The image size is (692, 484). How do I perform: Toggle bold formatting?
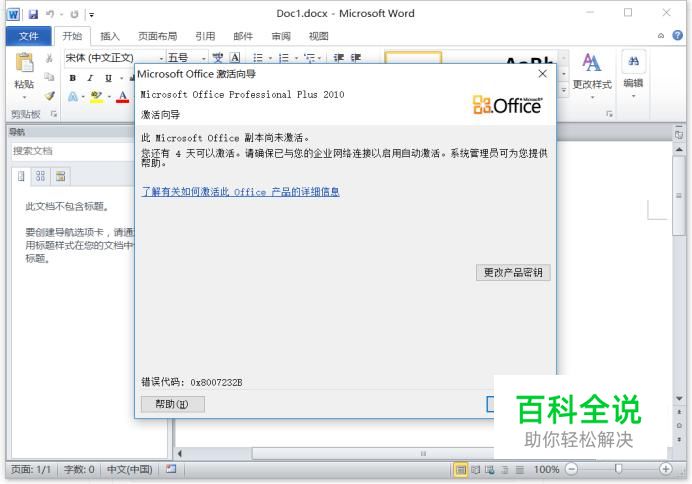[72, 78]
